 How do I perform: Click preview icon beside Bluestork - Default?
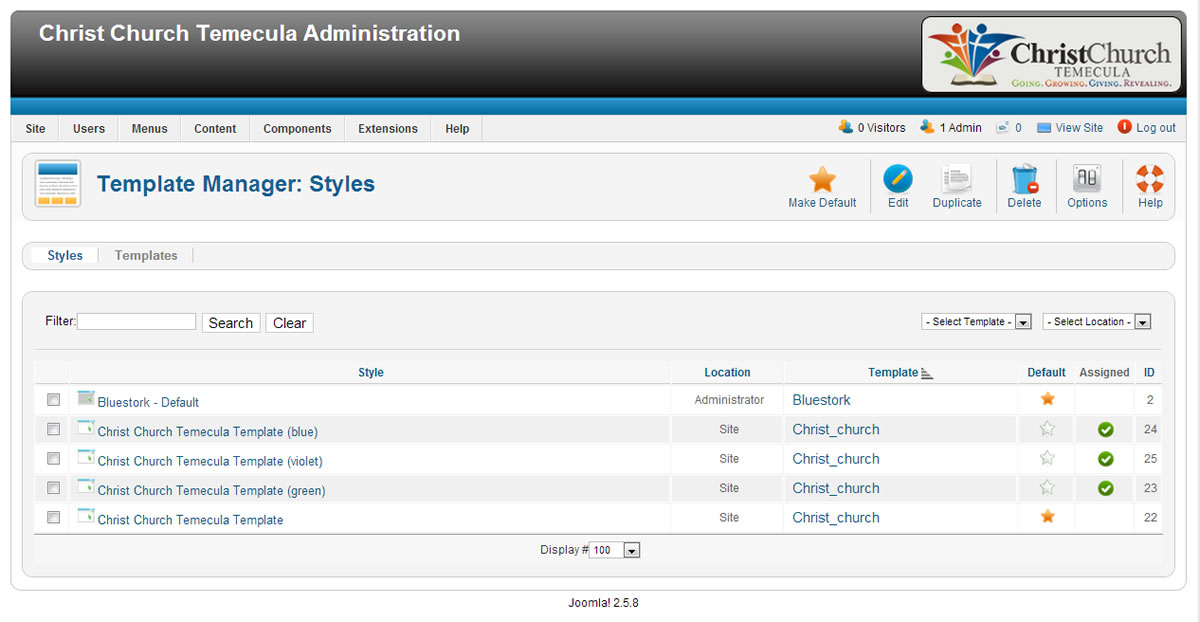click(x=86, y=398)
